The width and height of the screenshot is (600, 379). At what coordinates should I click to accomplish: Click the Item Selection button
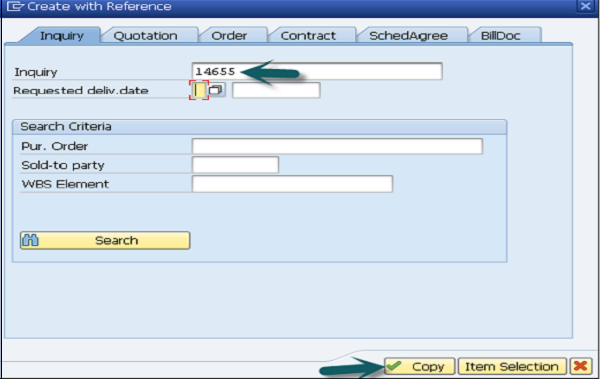tap(512, 366)
